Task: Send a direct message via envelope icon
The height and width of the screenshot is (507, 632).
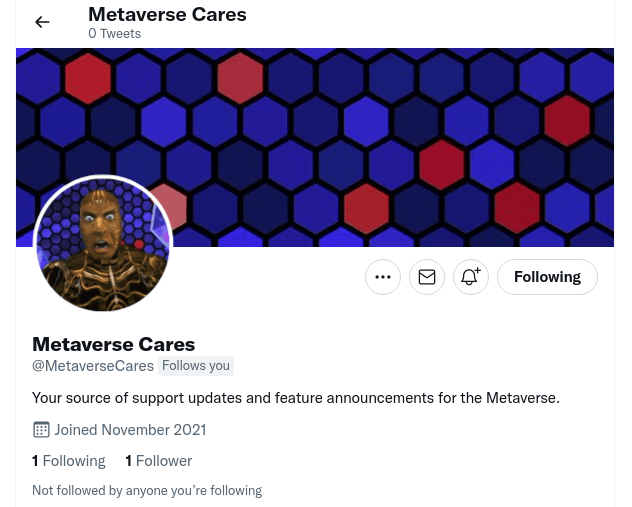Action: [x=426, y=277]
